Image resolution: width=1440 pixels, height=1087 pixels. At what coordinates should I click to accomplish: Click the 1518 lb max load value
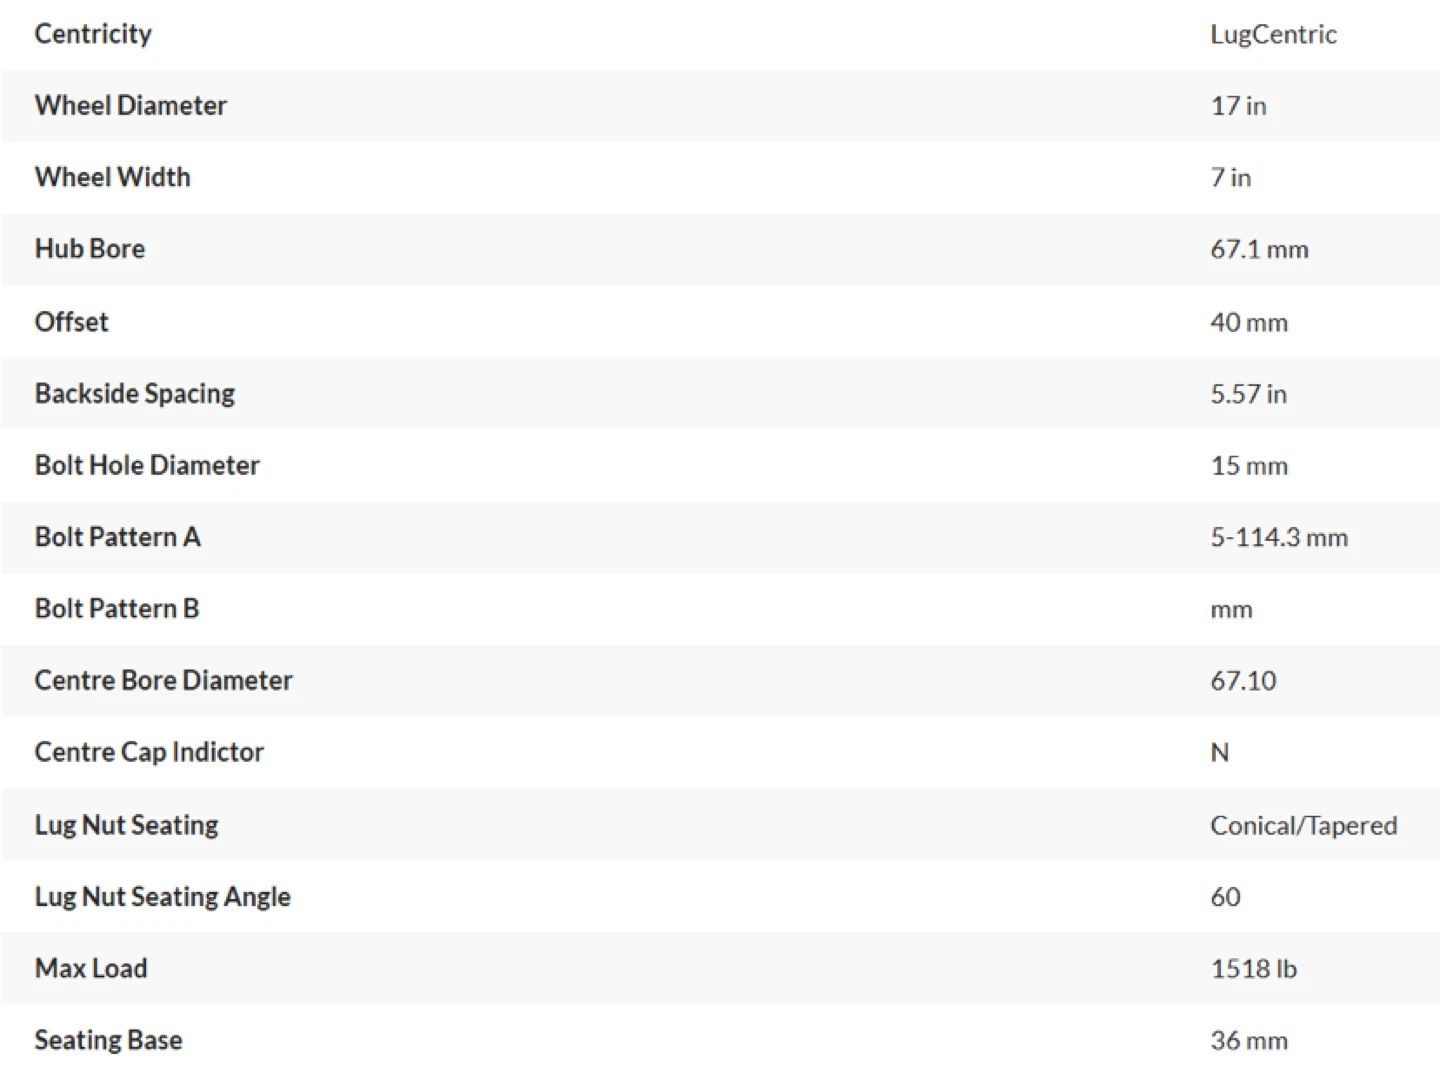1253,969
